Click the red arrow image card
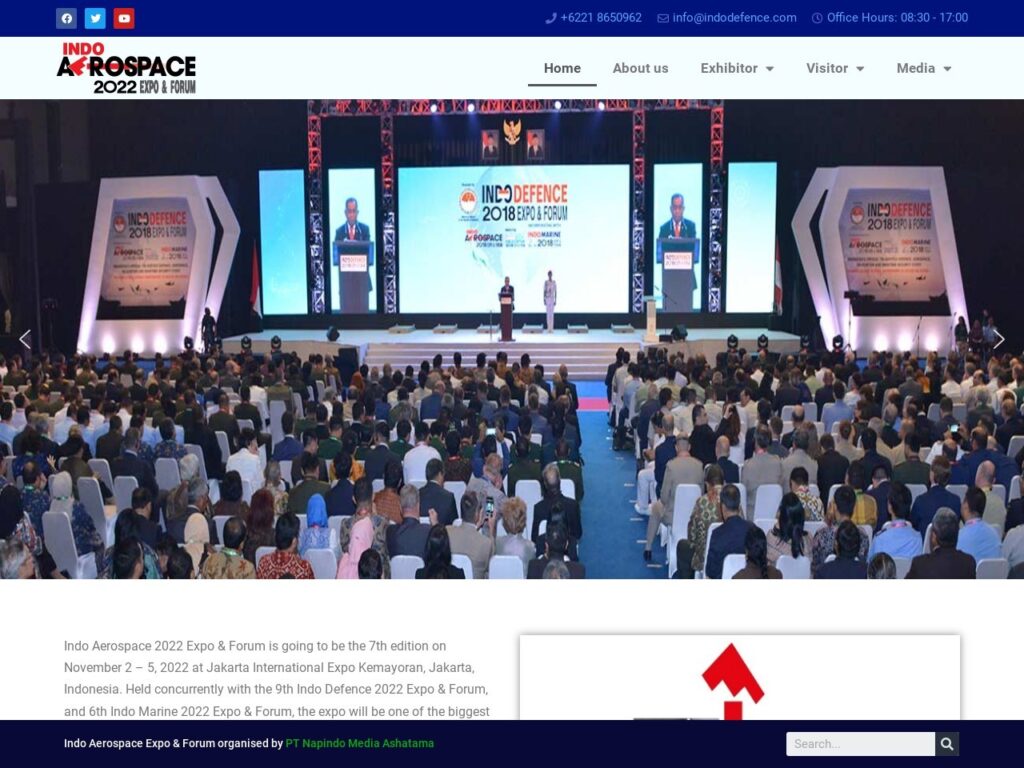The height and width of the screenshot is (768, 1024). 740,678
